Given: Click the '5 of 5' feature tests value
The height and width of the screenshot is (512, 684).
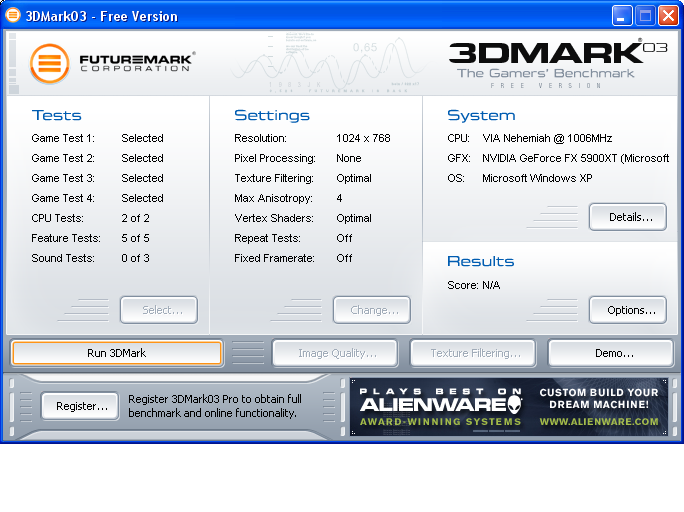Looking at the screenshot, I should point(135,238).
